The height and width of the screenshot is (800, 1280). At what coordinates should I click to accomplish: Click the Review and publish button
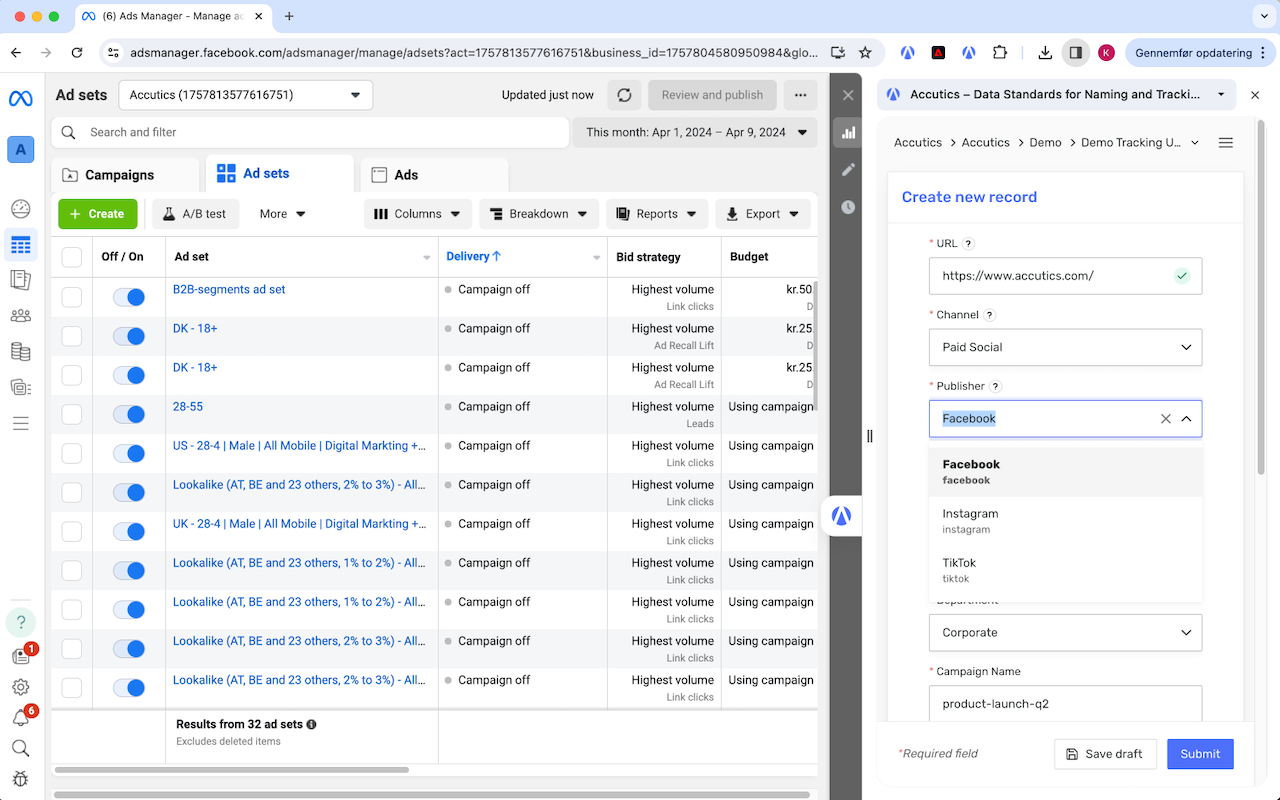[x=712, y=95]
